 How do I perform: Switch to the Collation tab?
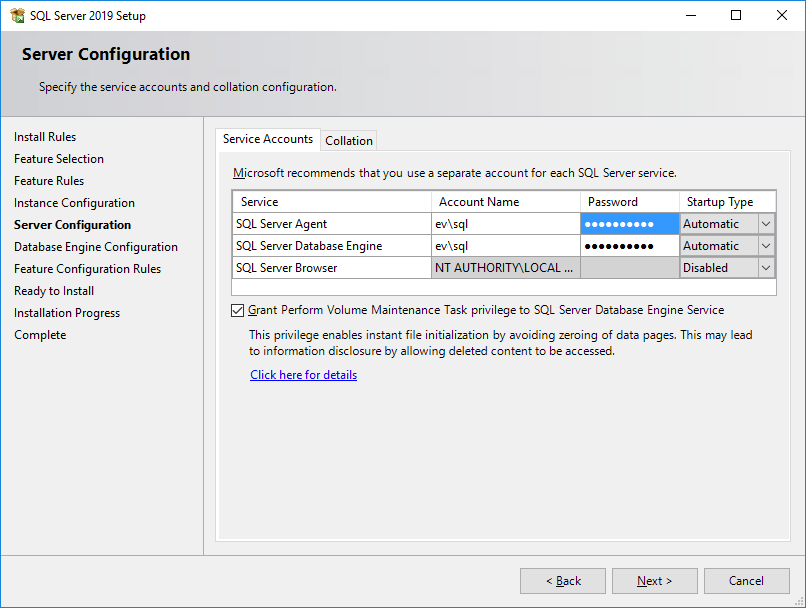348,140
